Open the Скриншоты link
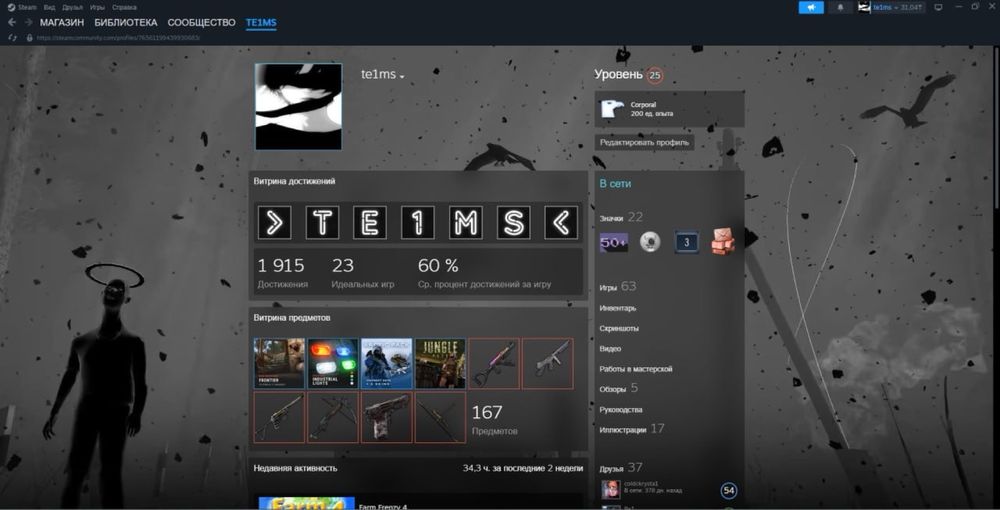The image size is (1000, 510). (x=619, y=329)
